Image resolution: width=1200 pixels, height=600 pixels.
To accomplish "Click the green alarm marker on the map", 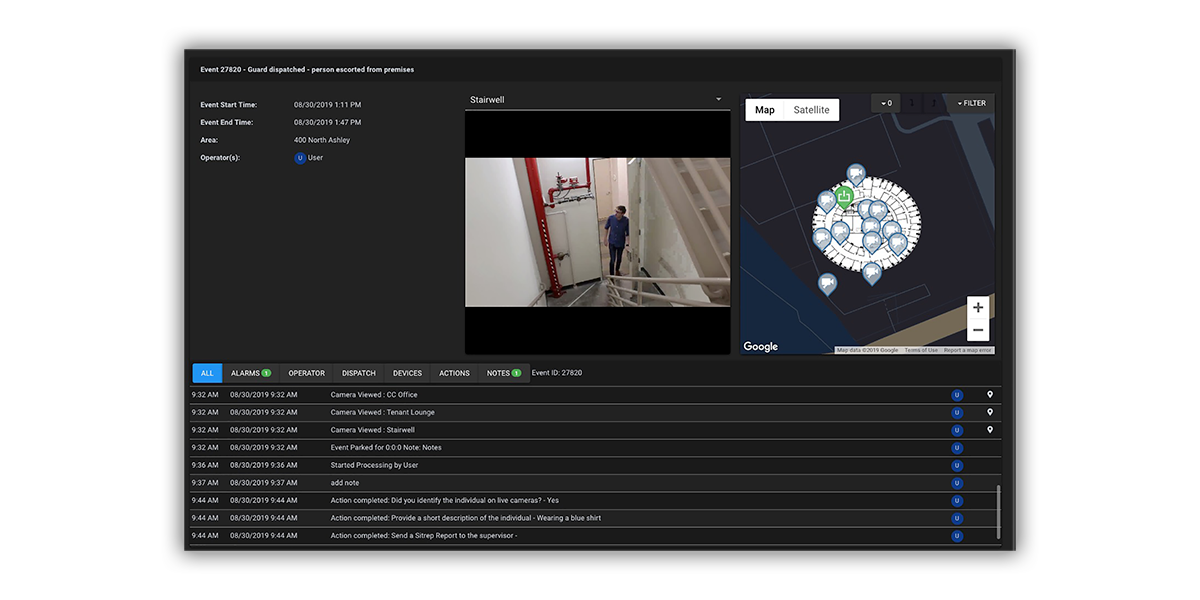I will [x=844, y=196].
